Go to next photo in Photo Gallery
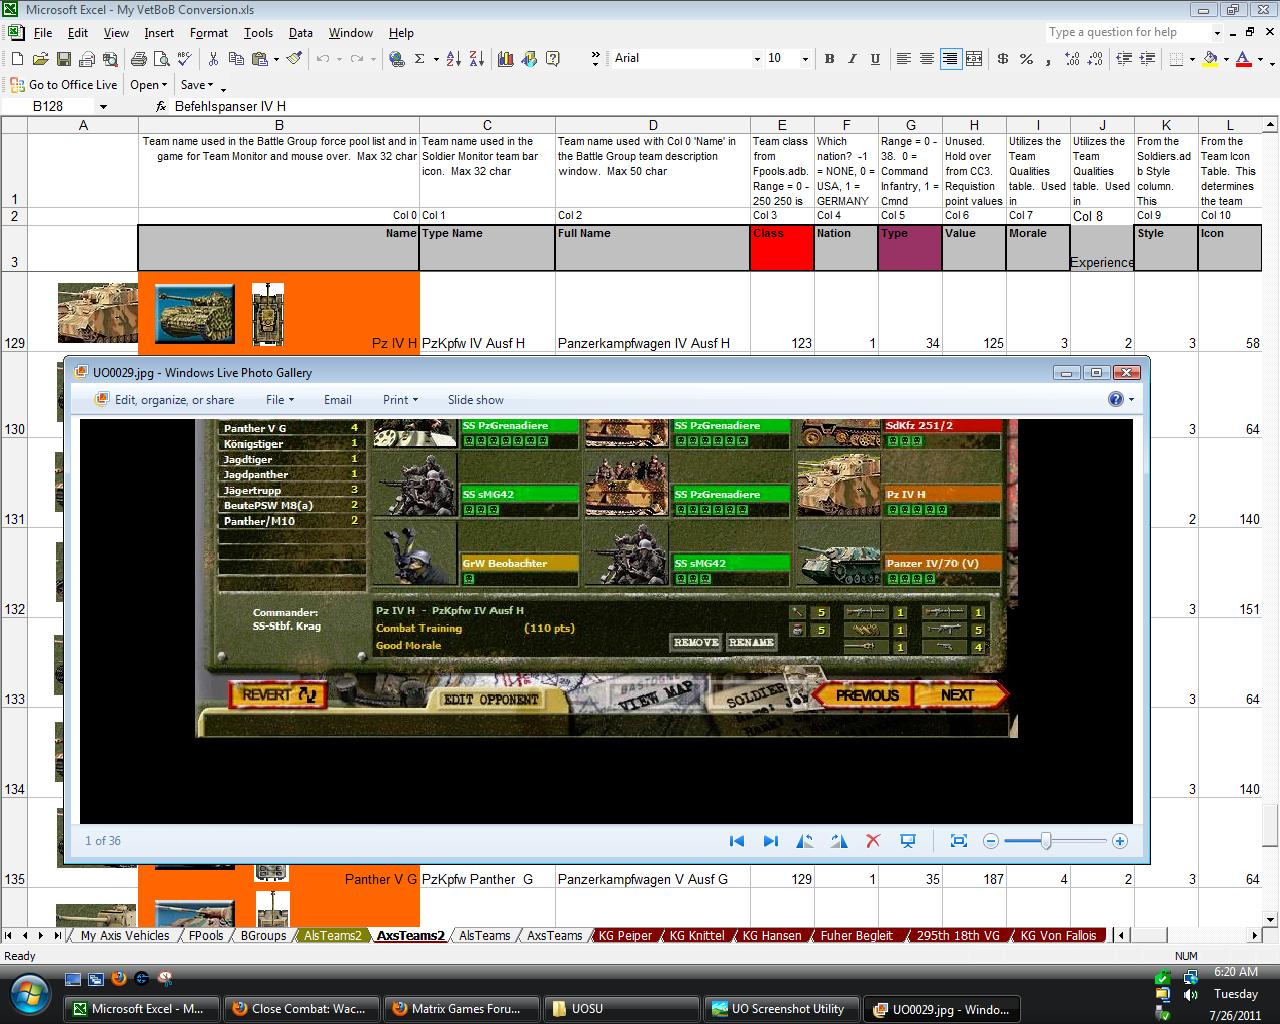This screenshot has height=1024, width=1280. (770, 841)
